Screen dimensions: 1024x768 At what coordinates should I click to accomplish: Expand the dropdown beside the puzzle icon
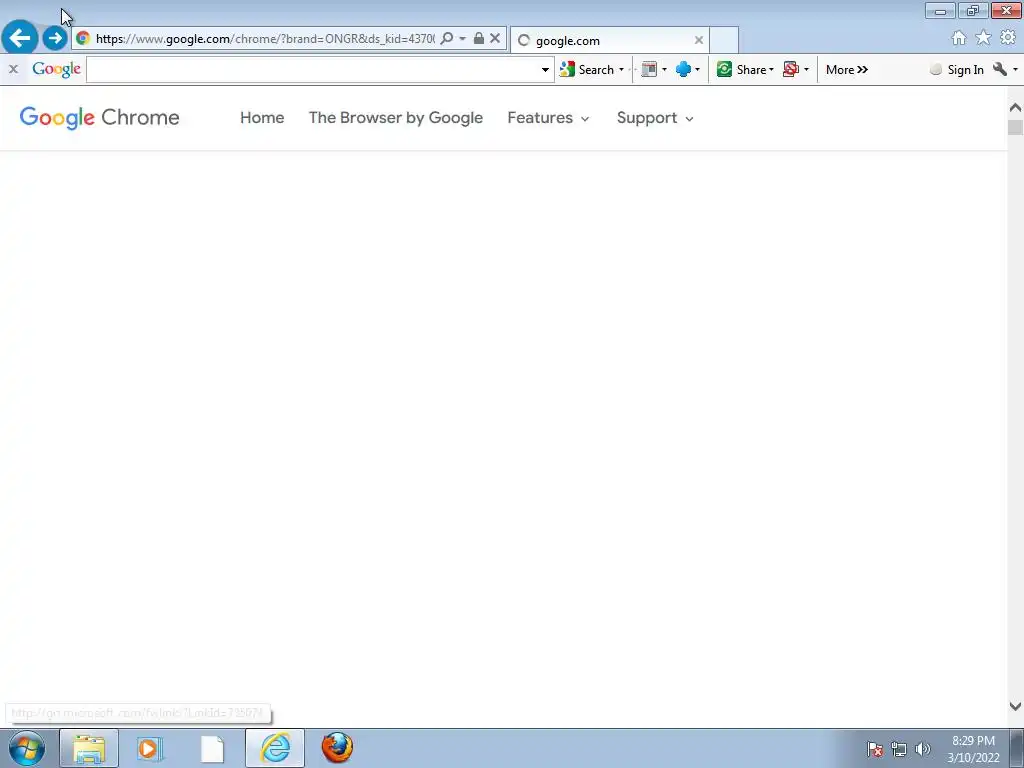697,69
